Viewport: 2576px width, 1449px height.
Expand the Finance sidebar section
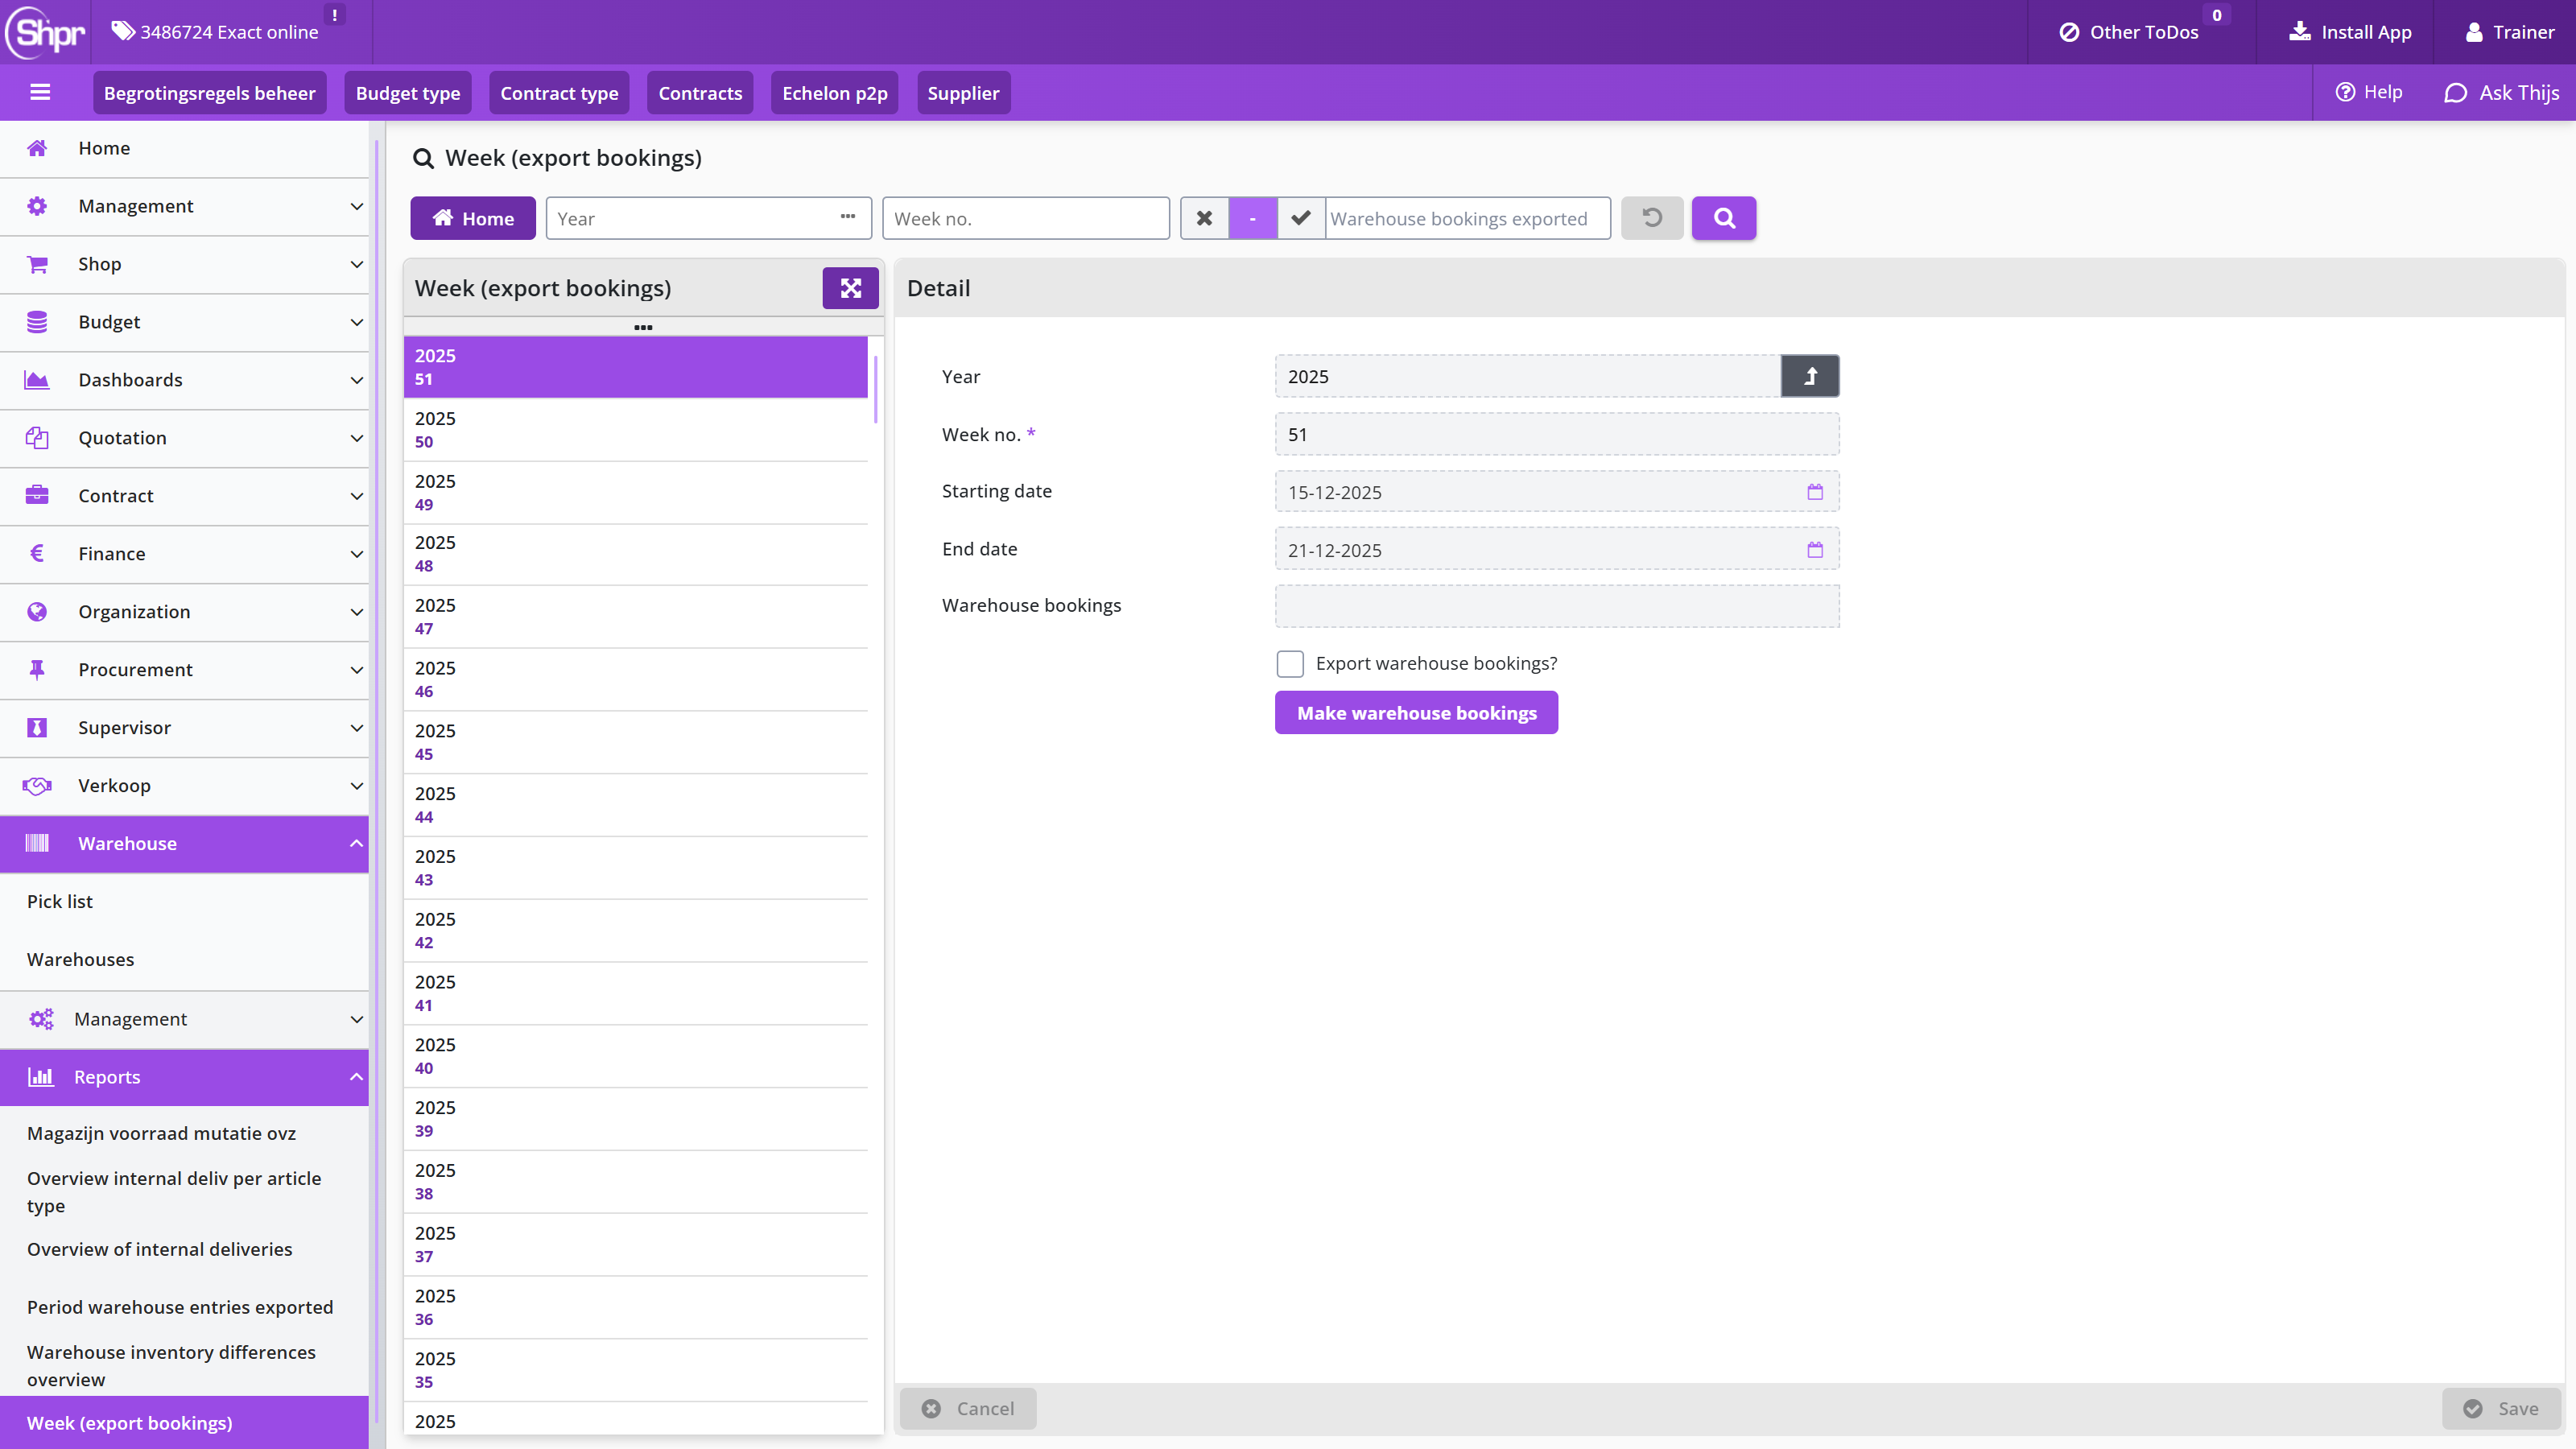(184, 554)
